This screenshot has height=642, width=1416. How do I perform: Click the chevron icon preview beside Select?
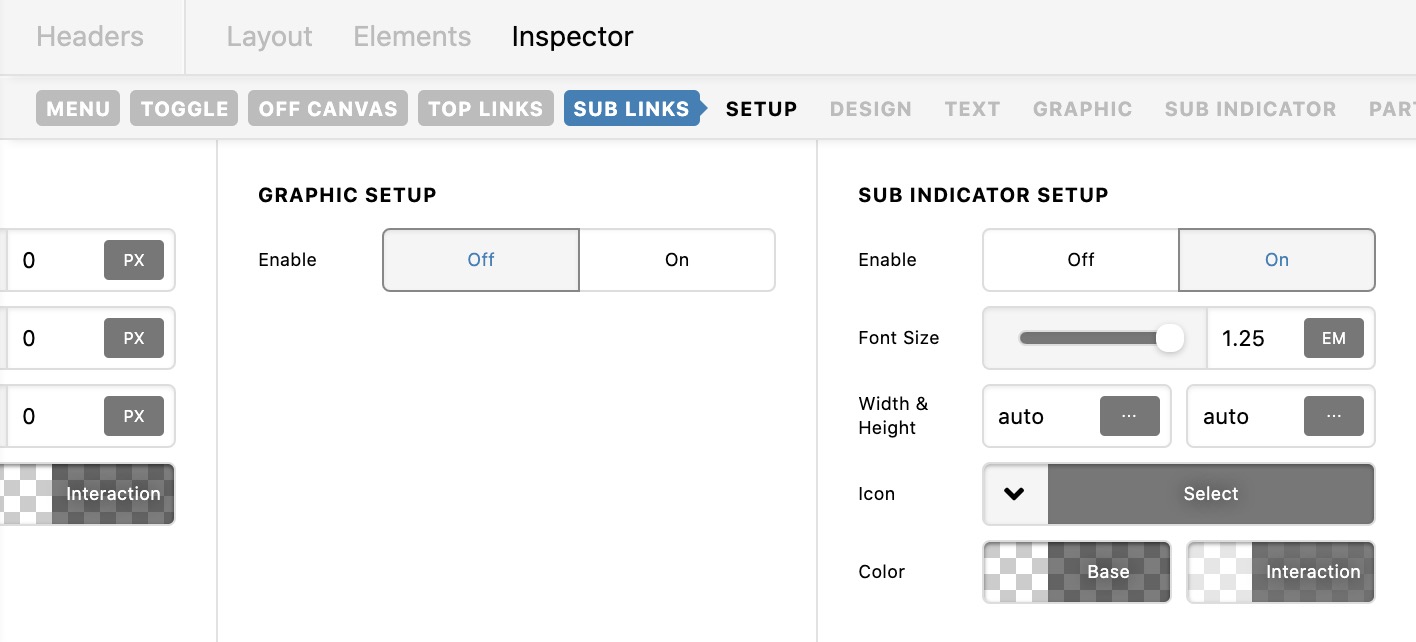[1015, 494]
